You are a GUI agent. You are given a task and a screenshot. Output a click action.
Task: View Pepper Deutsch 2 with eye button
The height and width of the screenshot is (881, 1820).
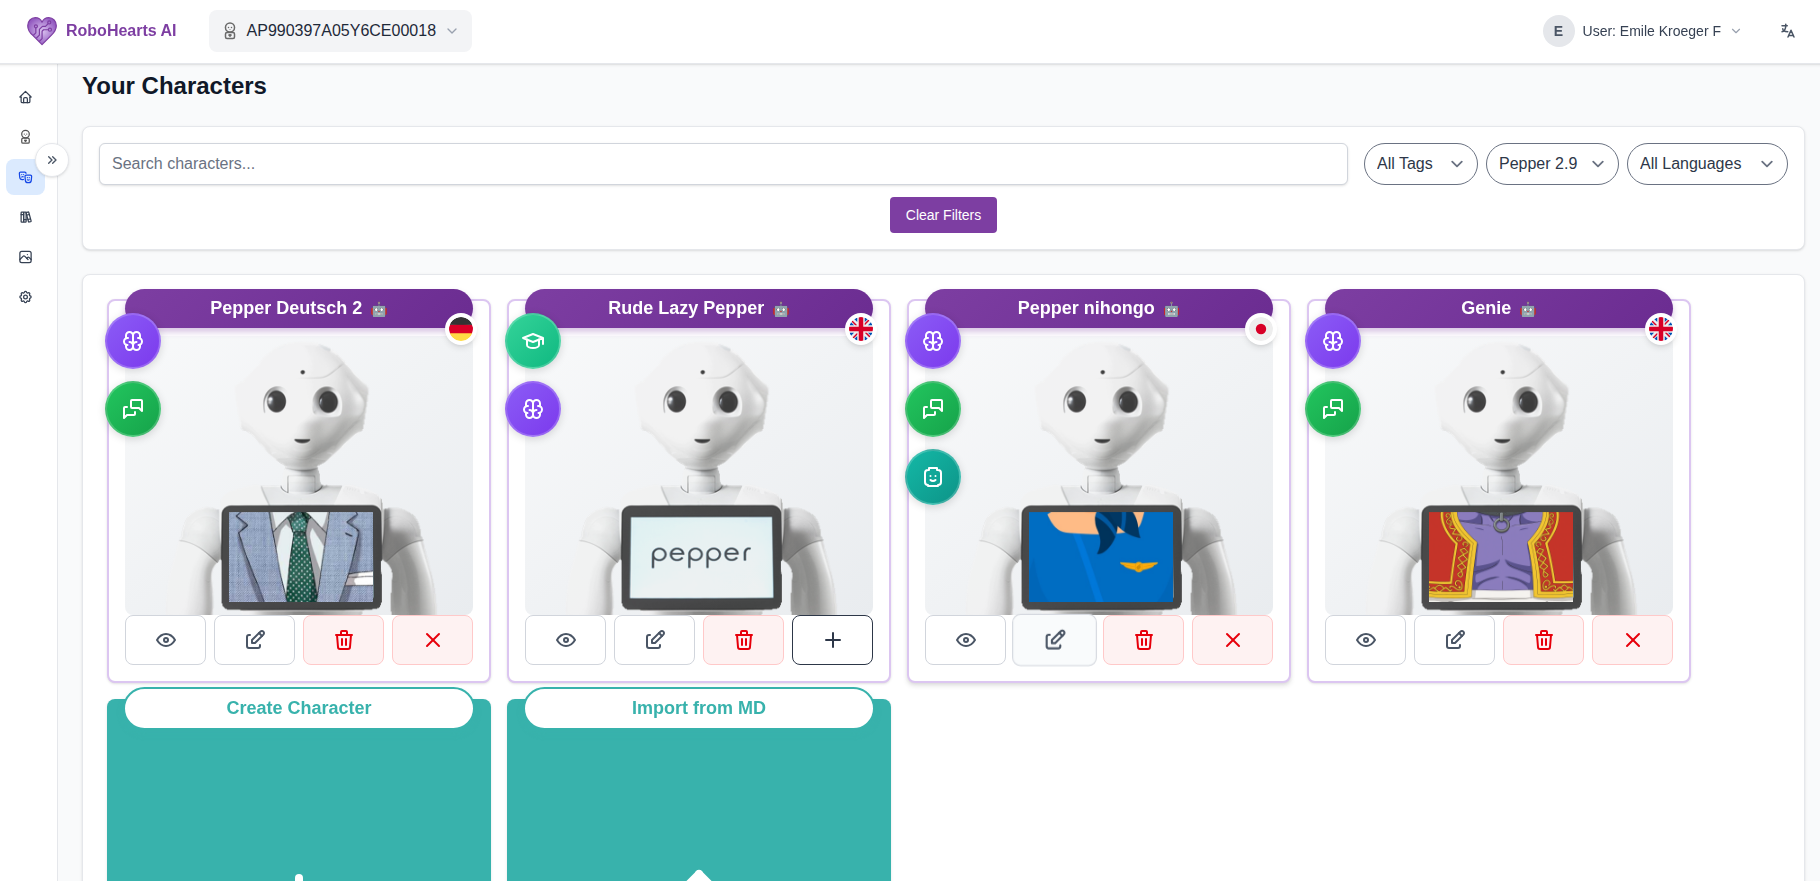pos(166,640)
